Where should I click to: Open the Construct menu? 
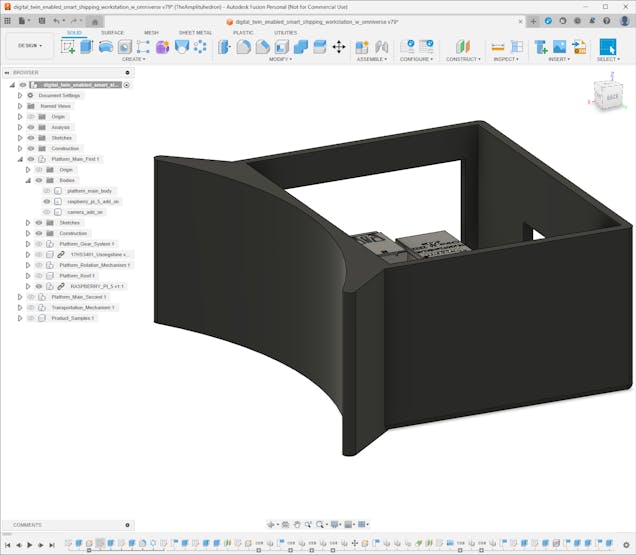point(463,59)
